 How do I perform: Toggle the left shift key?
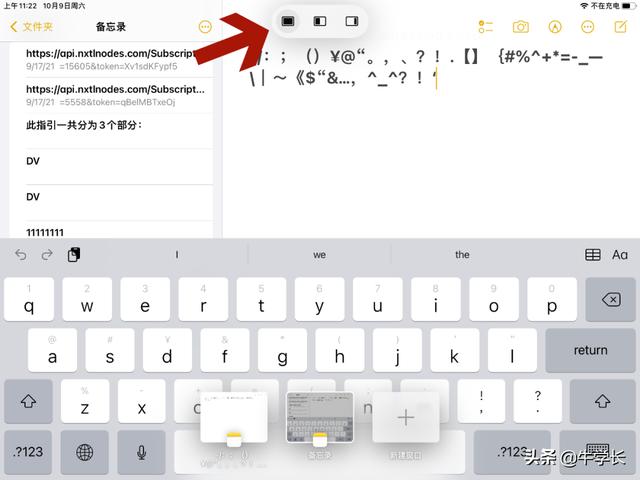(x=29, y=401)
